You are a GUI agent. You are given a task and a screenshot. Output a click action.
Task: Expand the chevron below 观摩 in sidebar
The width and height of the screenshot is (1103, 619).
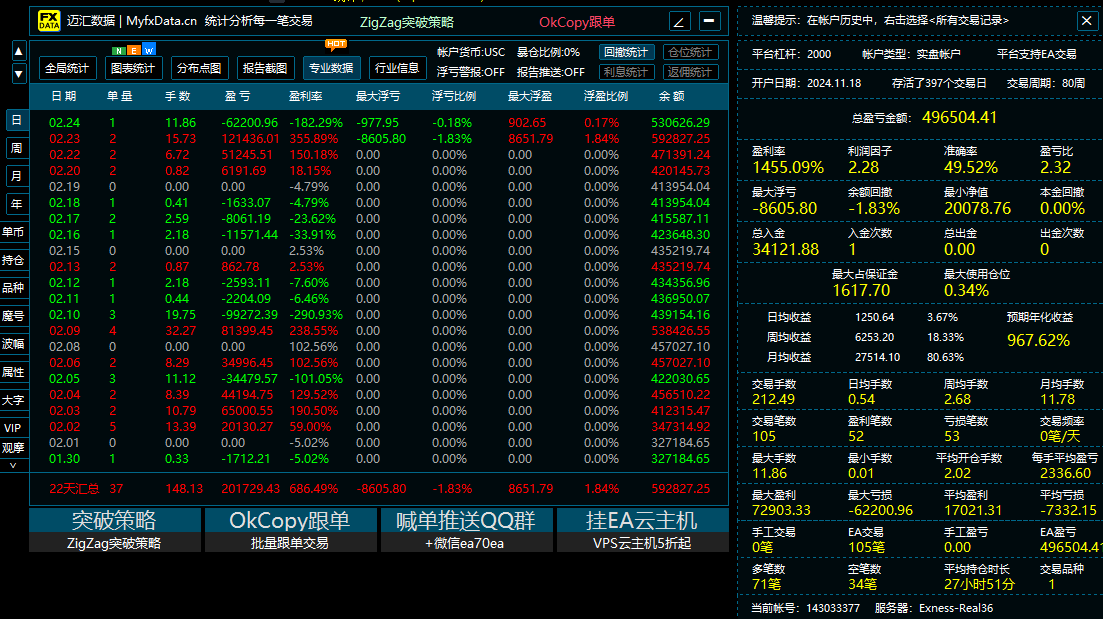pos(13,465)
